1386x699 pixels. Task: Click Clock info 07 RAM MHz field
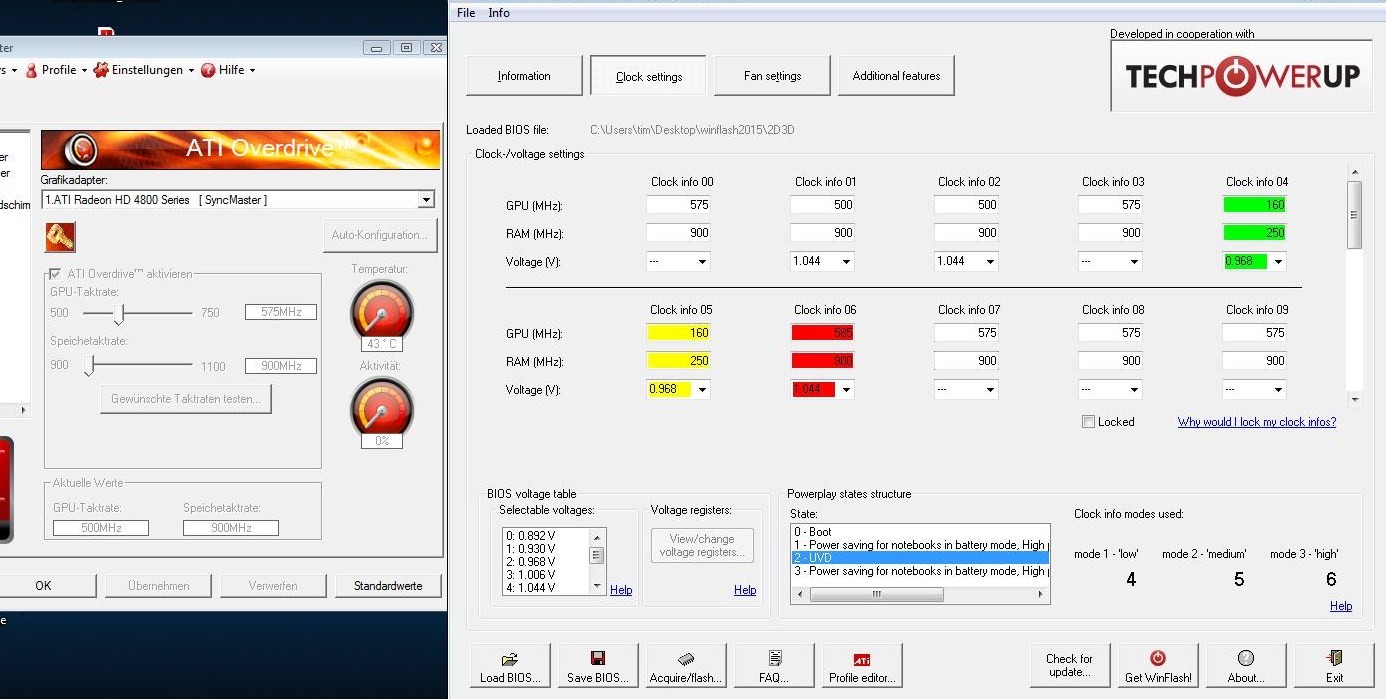tap(966, 361)
